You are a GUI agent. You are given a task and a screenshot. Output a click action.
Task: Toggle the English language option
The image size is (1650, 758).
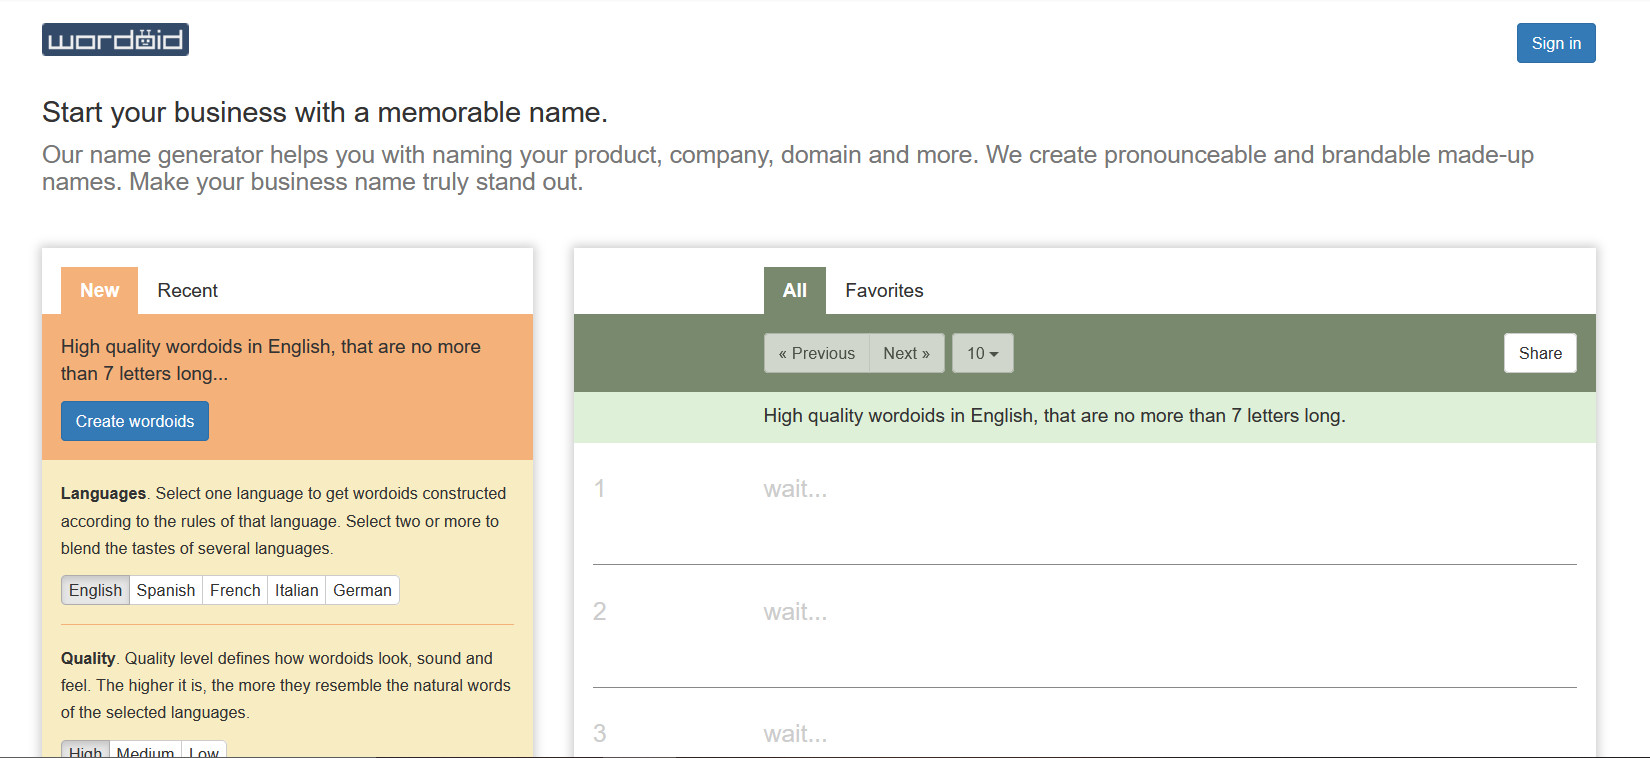[95, 590]
